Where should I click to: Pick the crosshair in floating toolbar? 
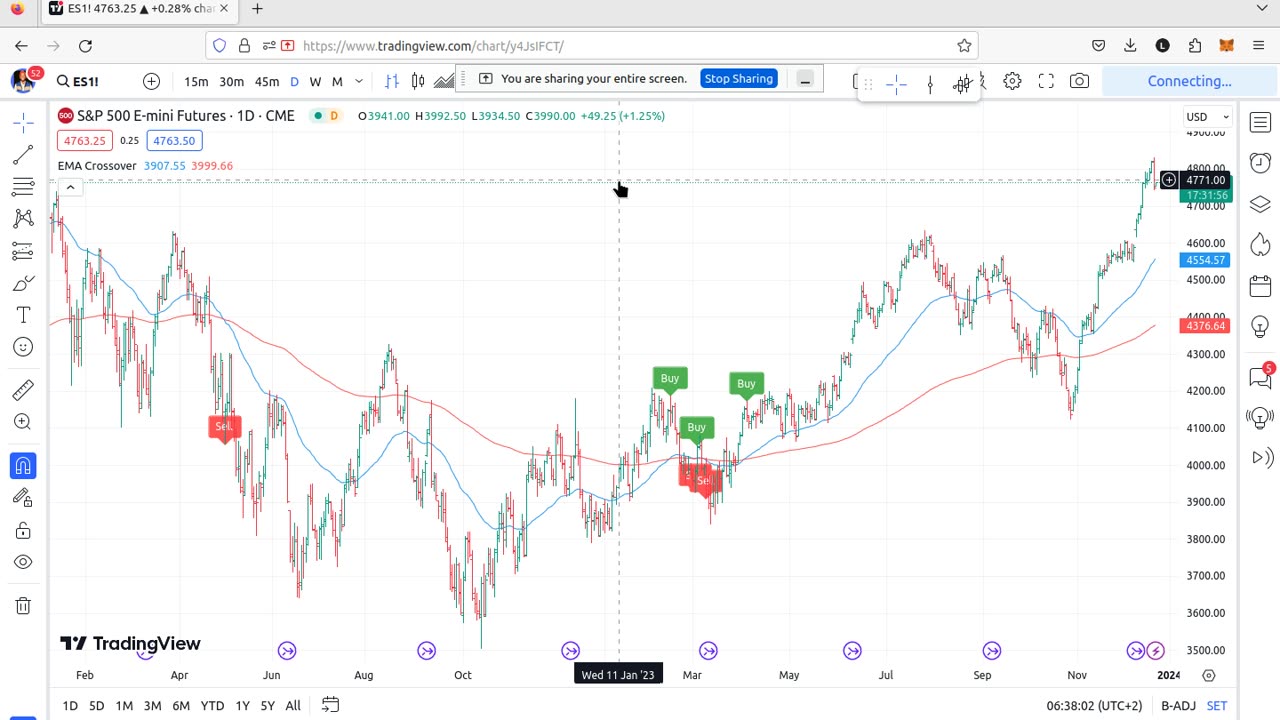(x=896, y=84)
